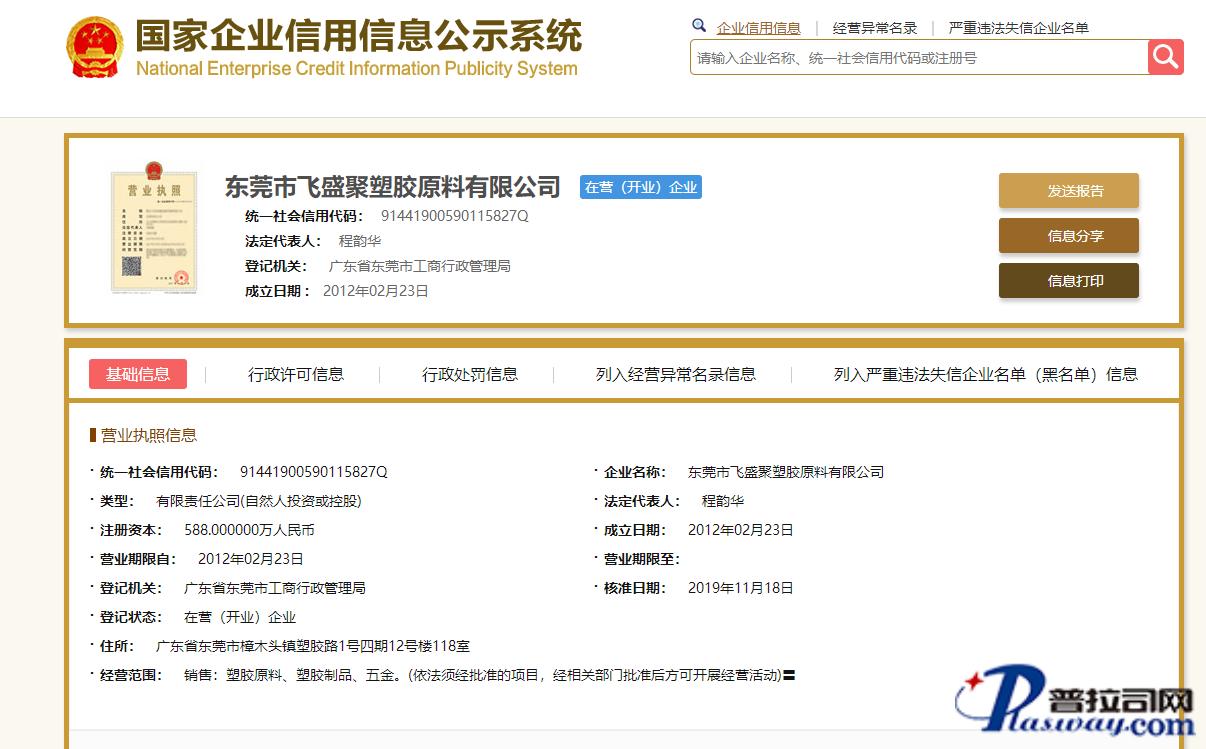This screenshot has width=1206, height=749.
Task: Click the 在营（开业）企业 status badge
Action: [x=641, y=187]
